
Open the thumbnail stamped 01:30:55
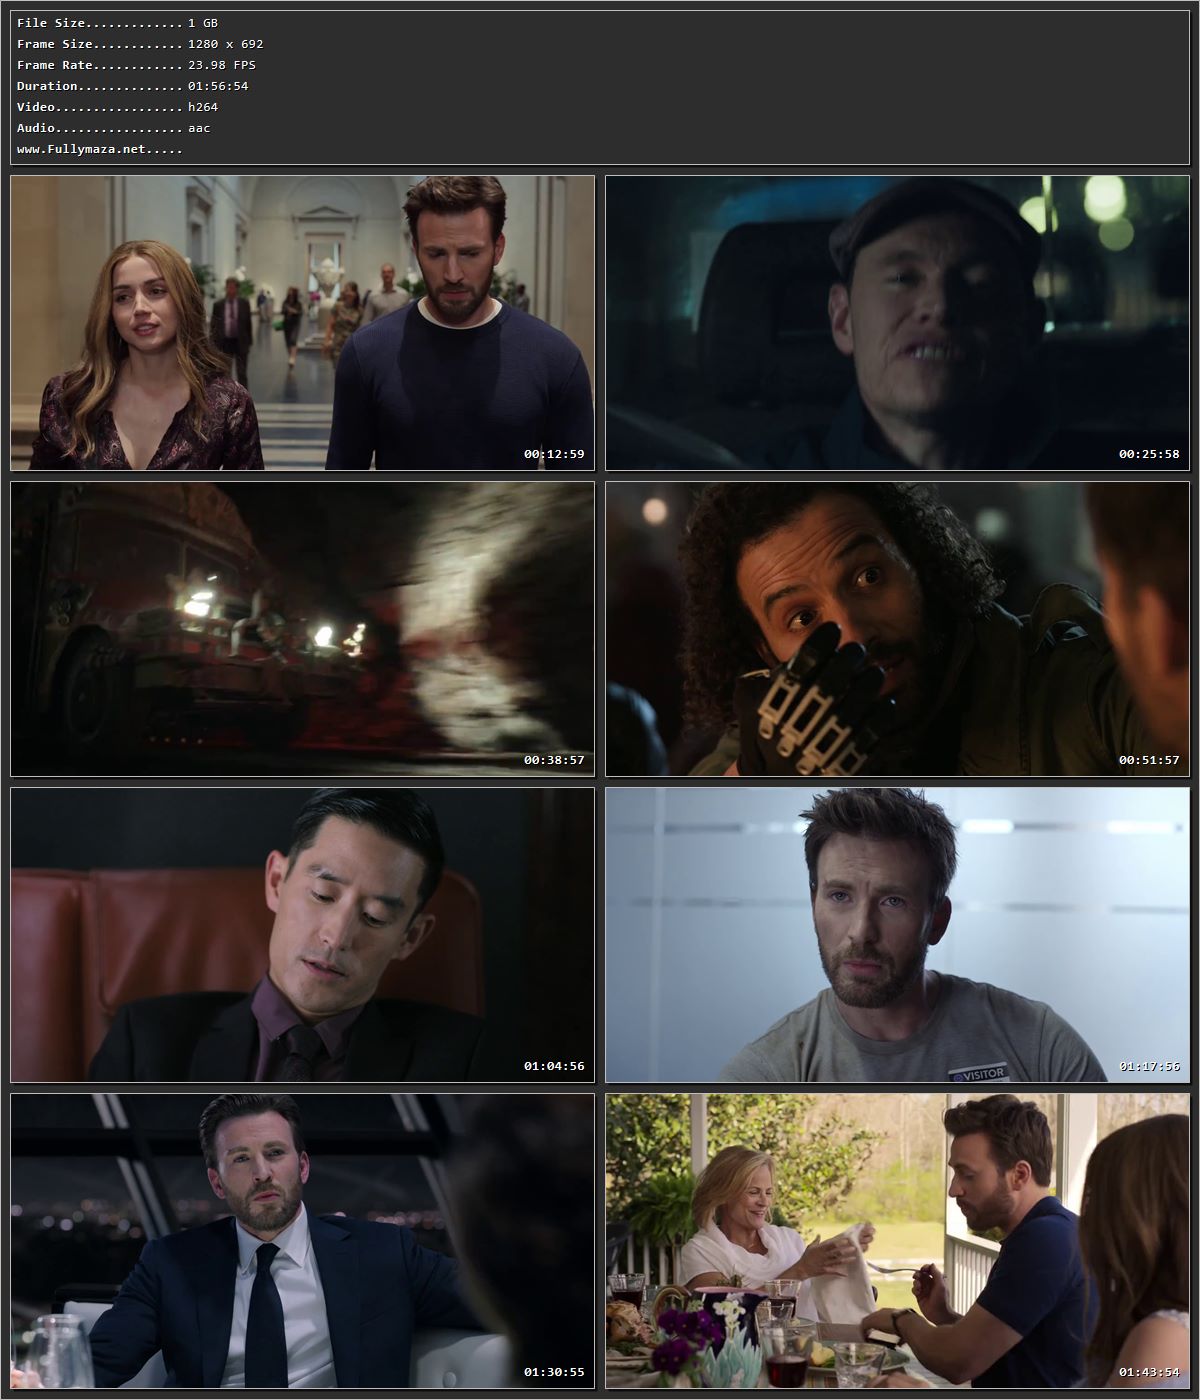pyautogui.click(x=302, y=1241)
